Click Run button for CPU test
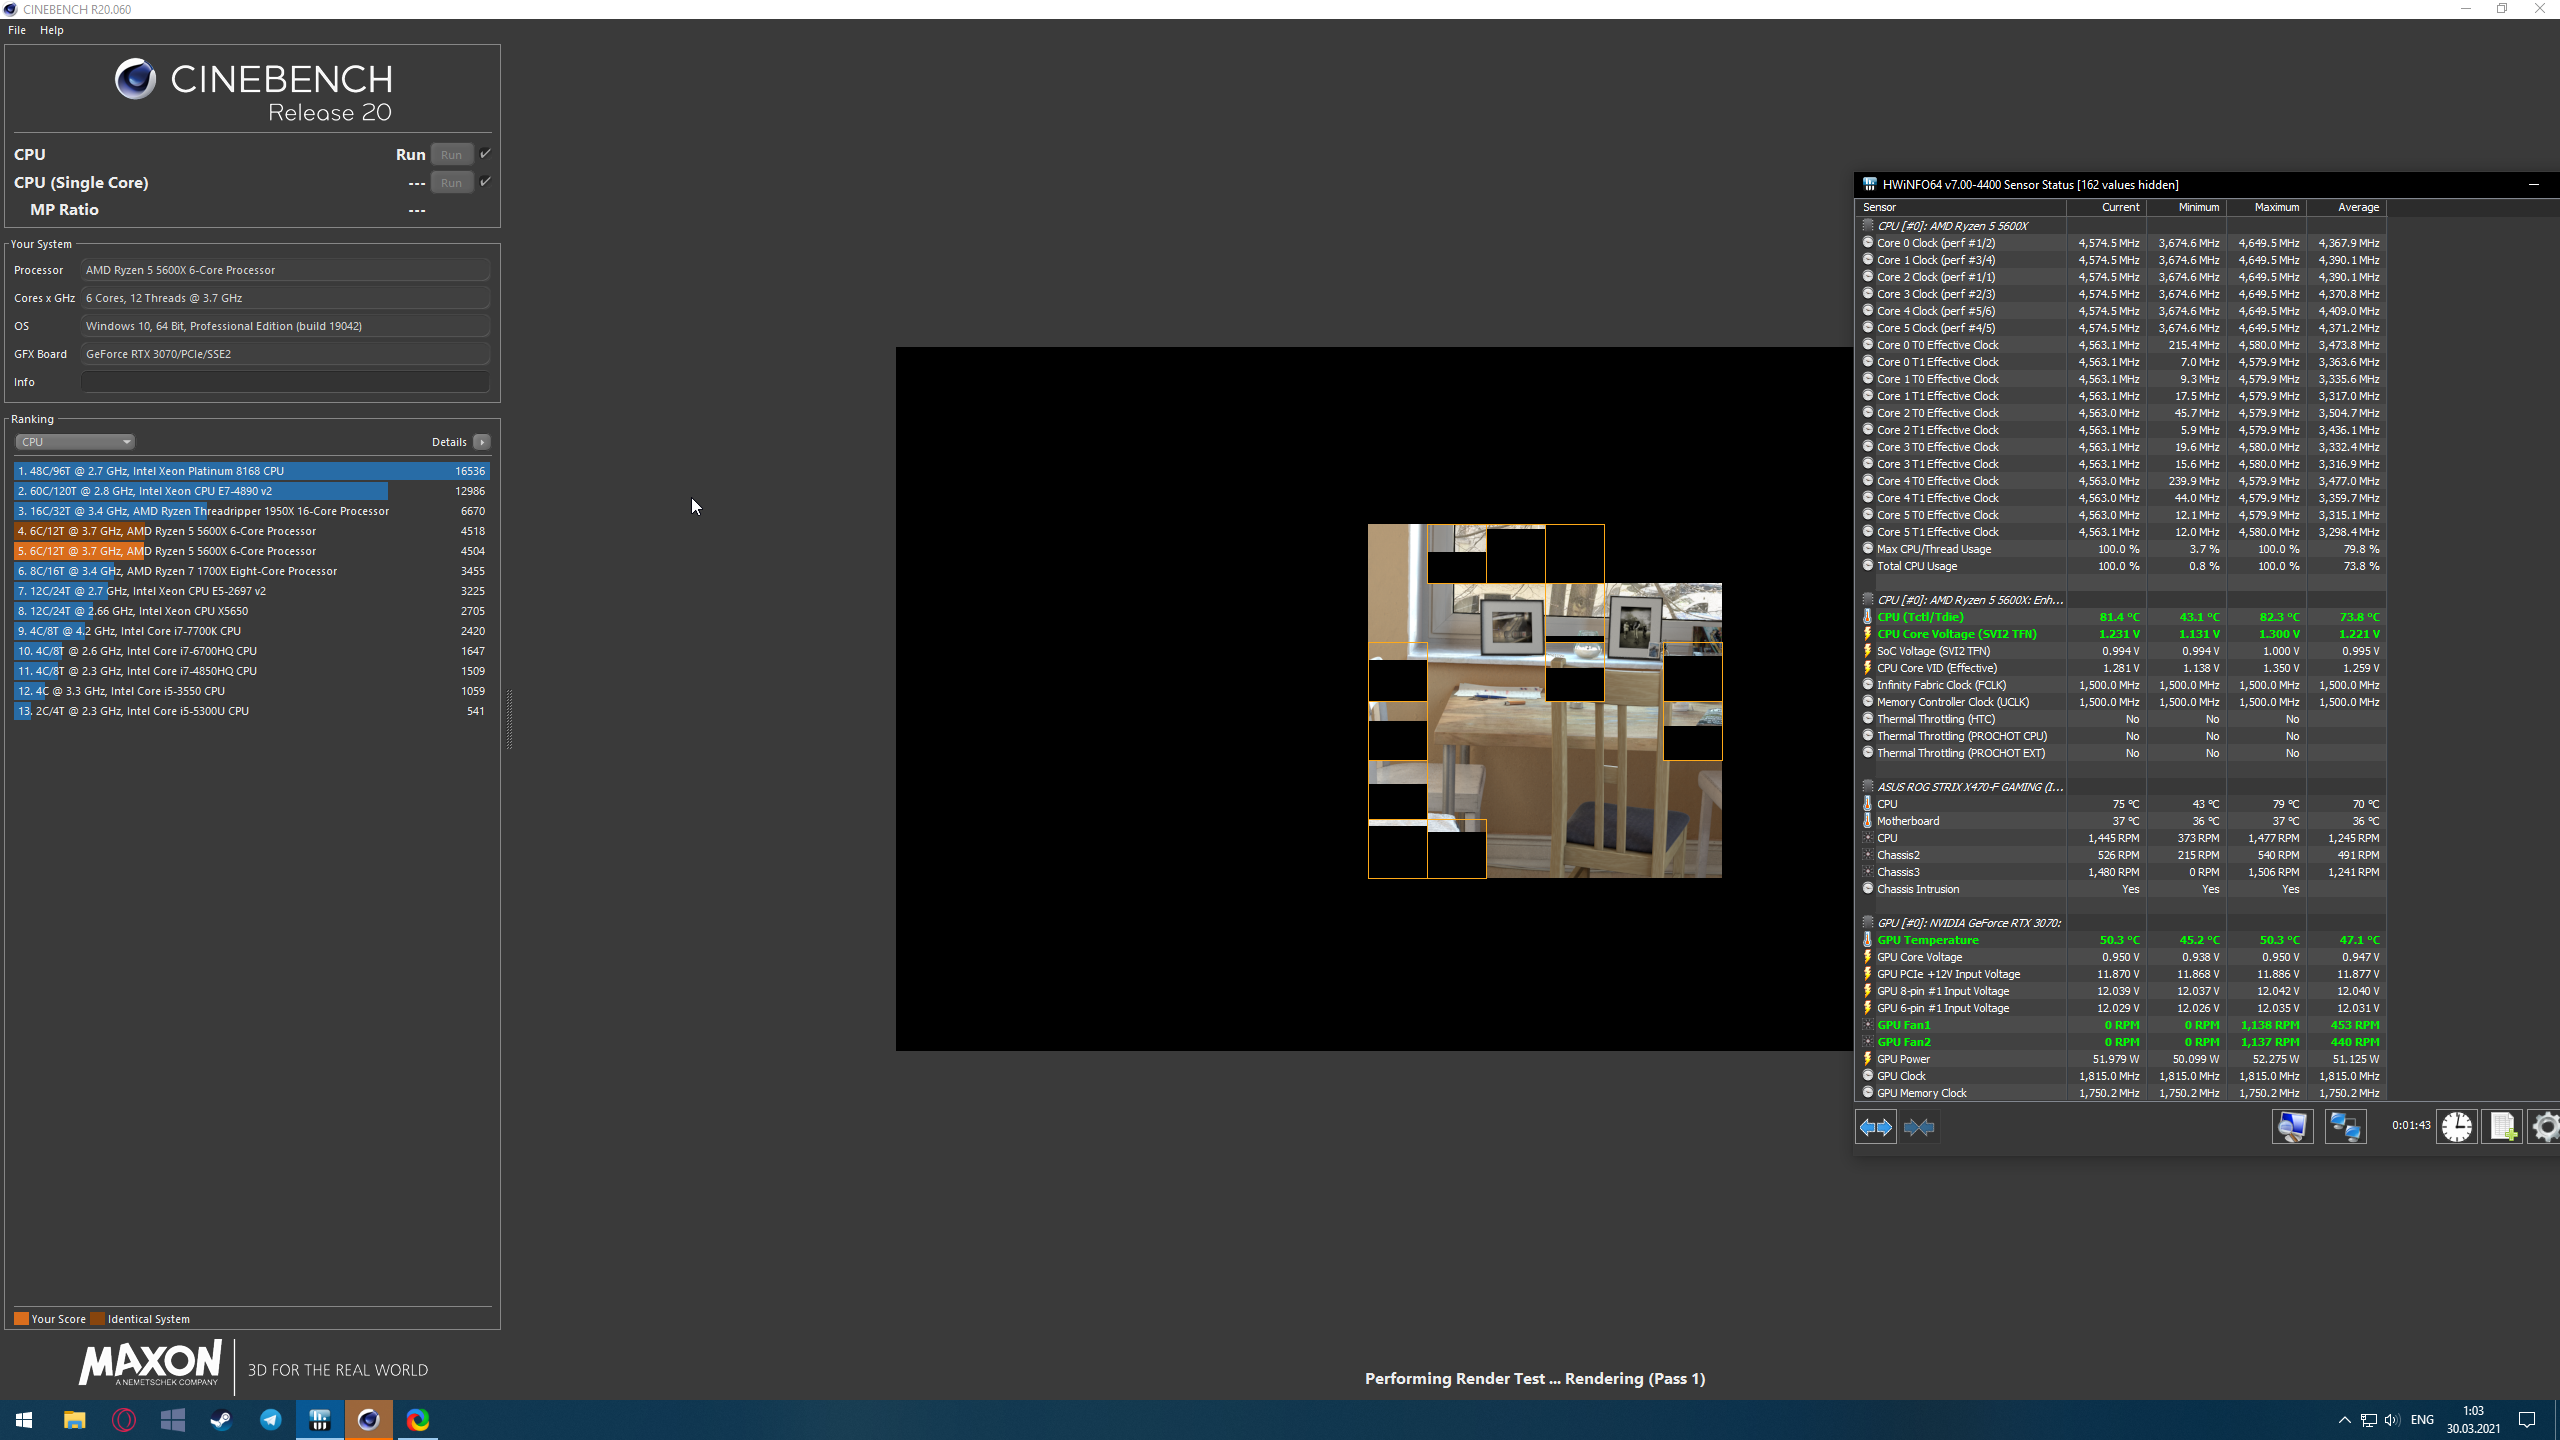The height and width of the screenshot is (1440, 2560). (451, 154)
